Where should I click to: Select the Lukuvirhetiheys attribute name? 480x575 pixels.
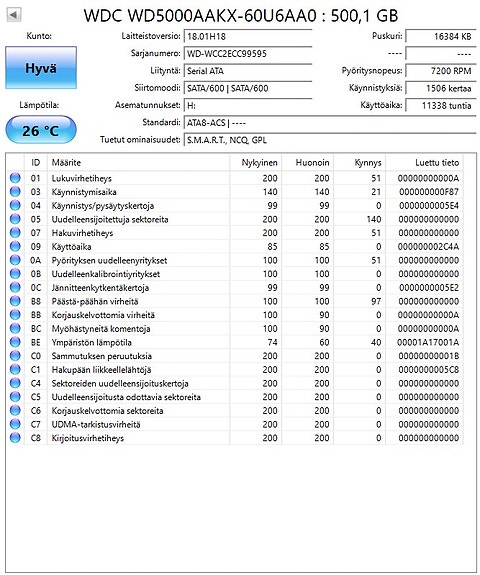(81, 178)
